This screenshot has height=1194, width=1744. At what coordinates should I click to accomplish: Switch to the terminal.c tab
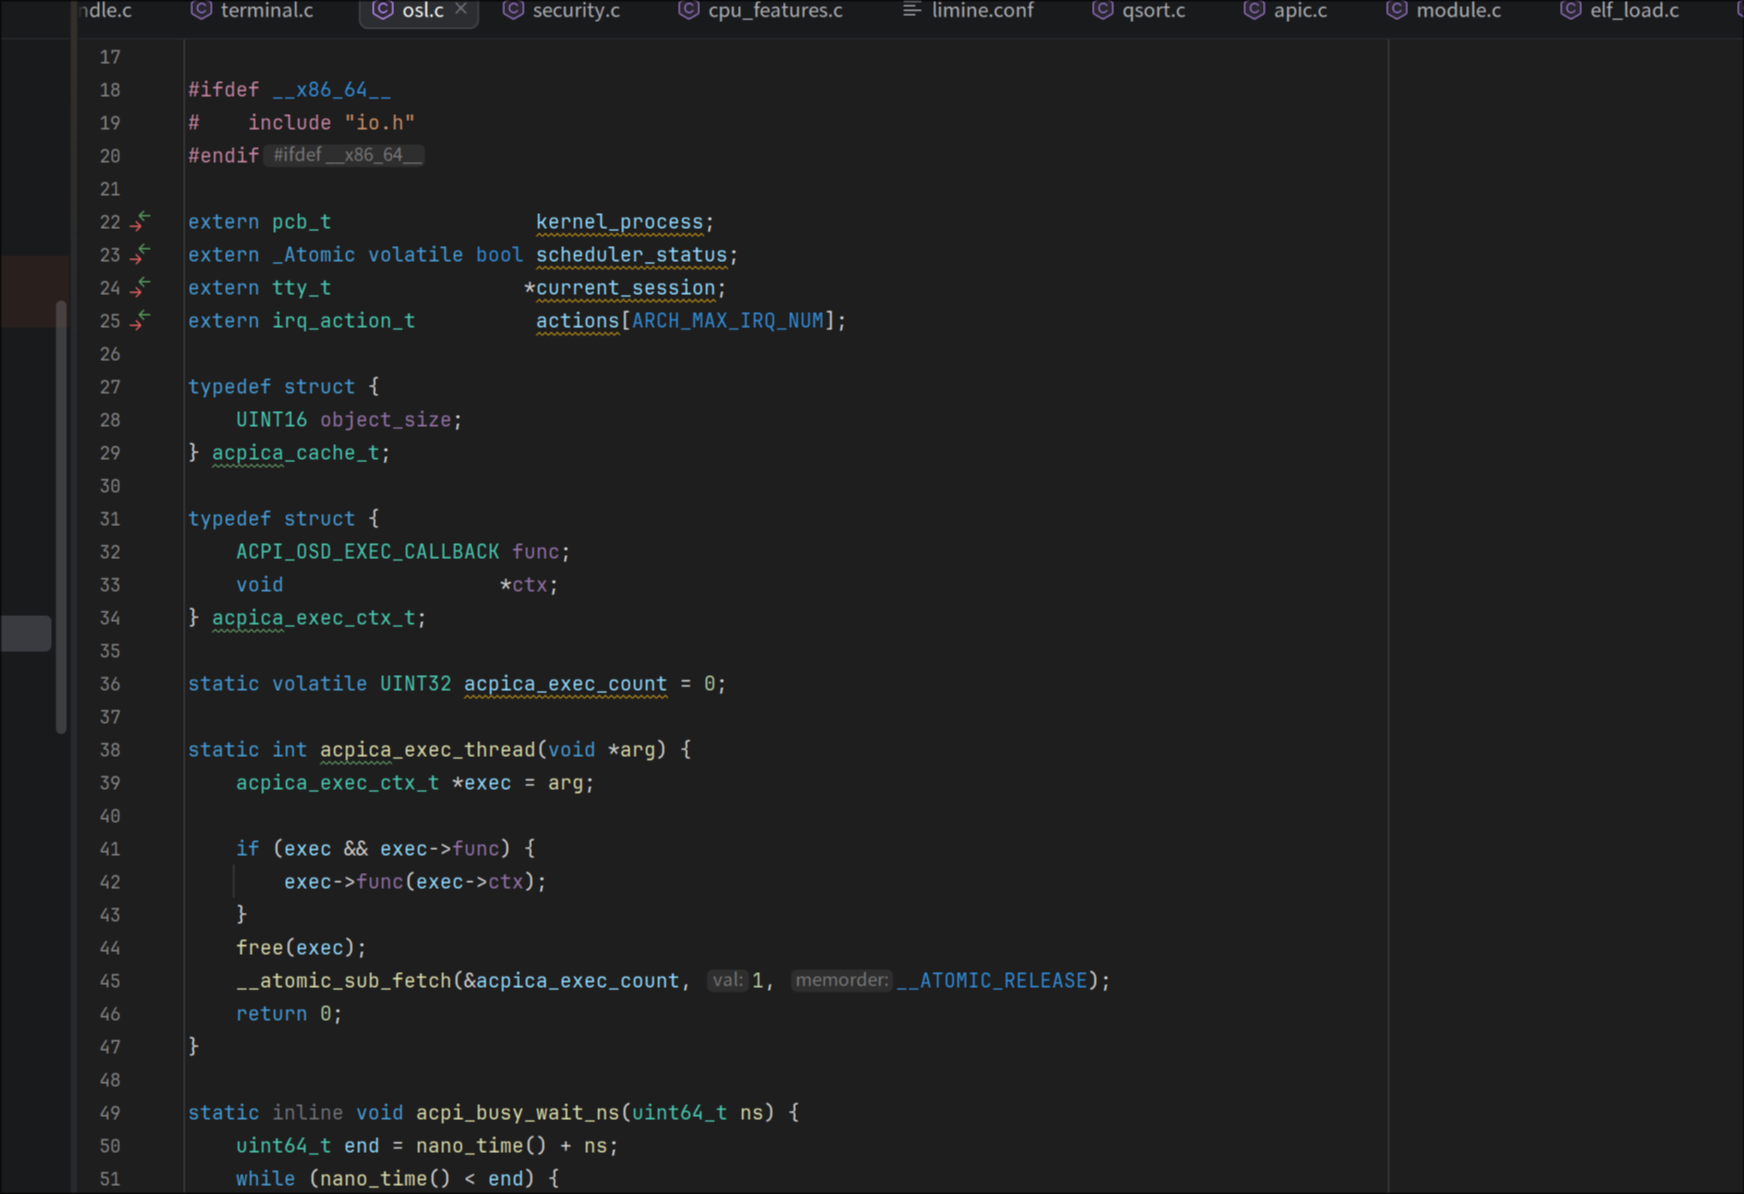click(x=266, y=10)
